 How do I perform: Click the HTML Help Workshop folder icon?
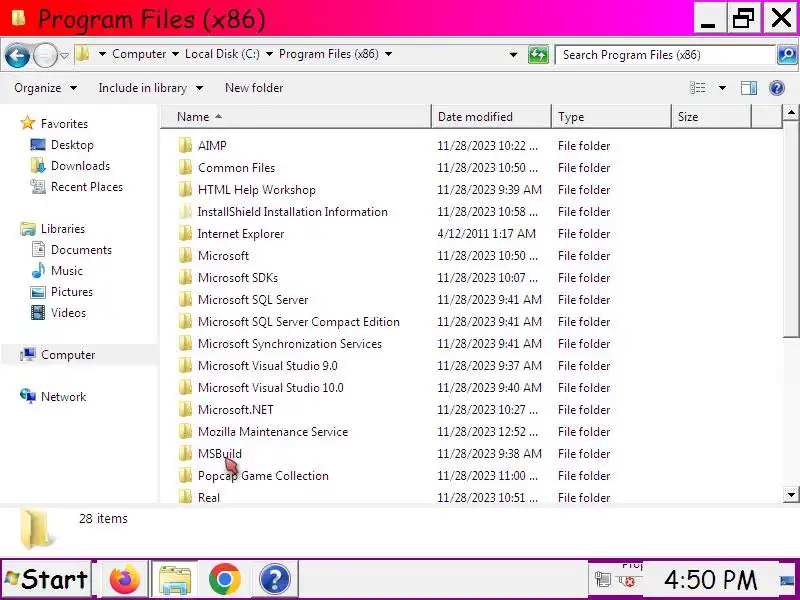(185, 189)
